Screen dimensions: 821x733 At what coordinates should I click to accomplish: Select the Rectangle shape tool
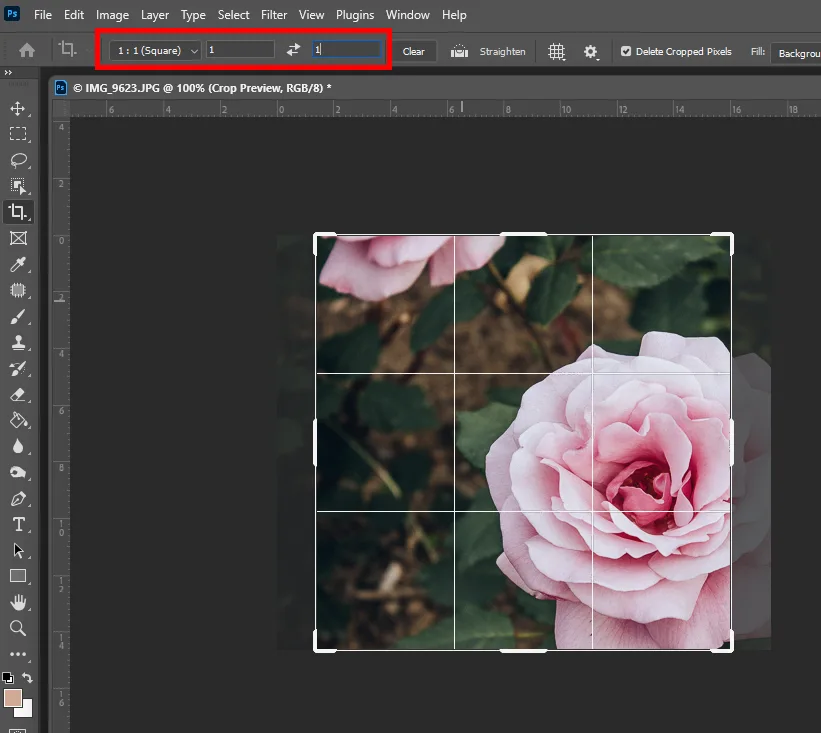[18, 576]
